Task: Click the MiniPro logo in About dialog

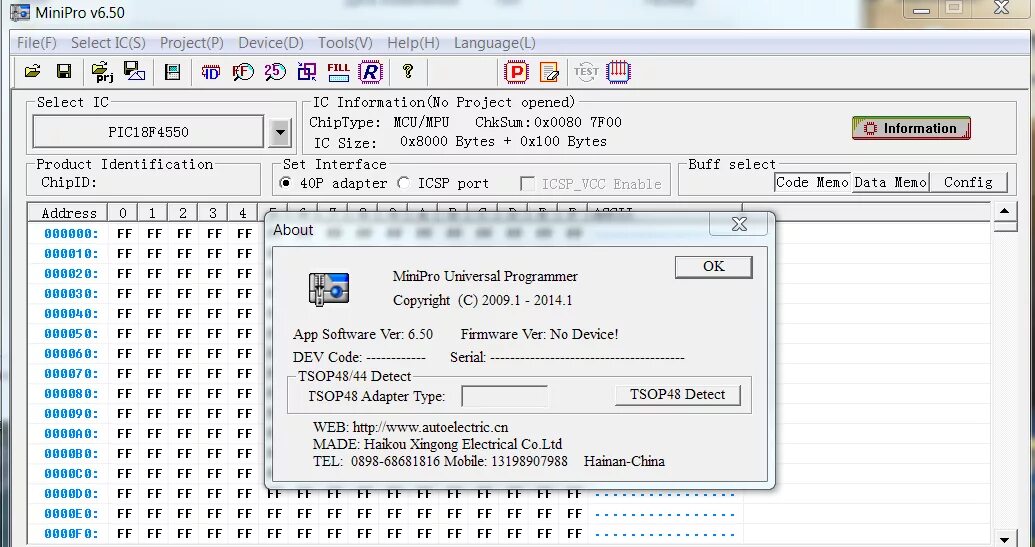Action: point(329,289)
